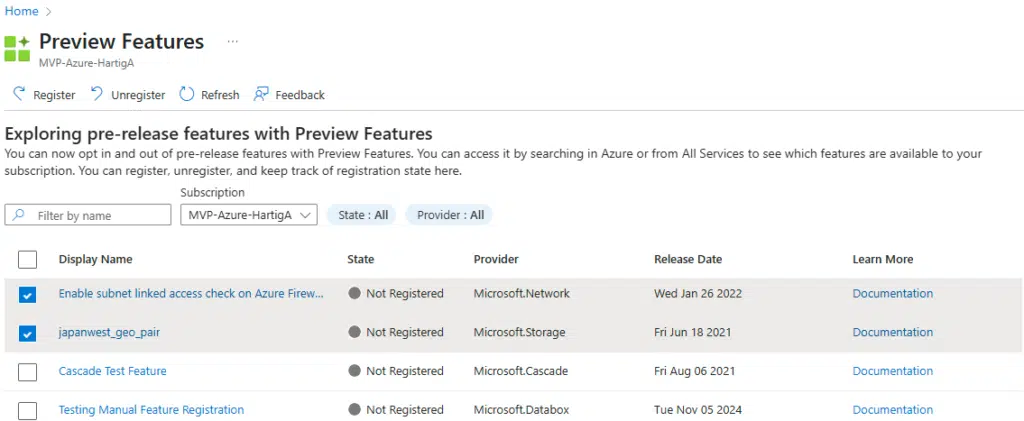Toggle the select-all checkbox in header row
Screen dimensions: 1024x421
27,260
